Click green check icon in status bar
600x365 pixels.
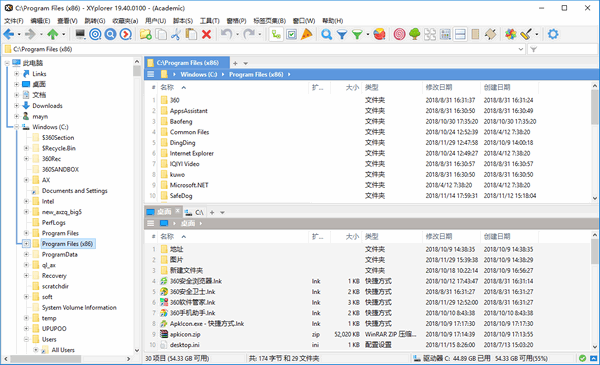(x=582, y=358)
